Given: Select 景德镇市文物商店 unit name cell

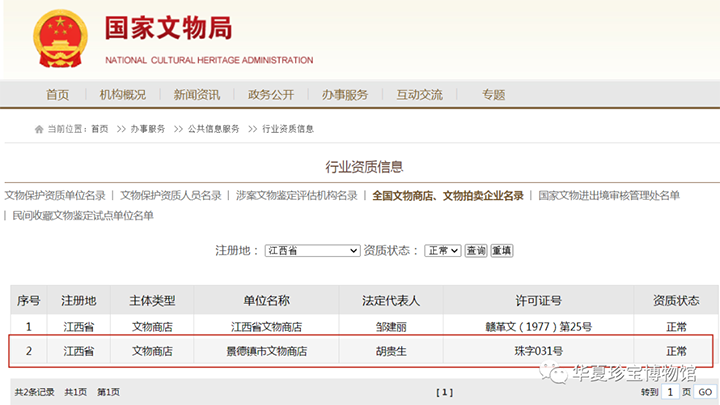Looking at the screenshot, I should click(x=266, y=351).
